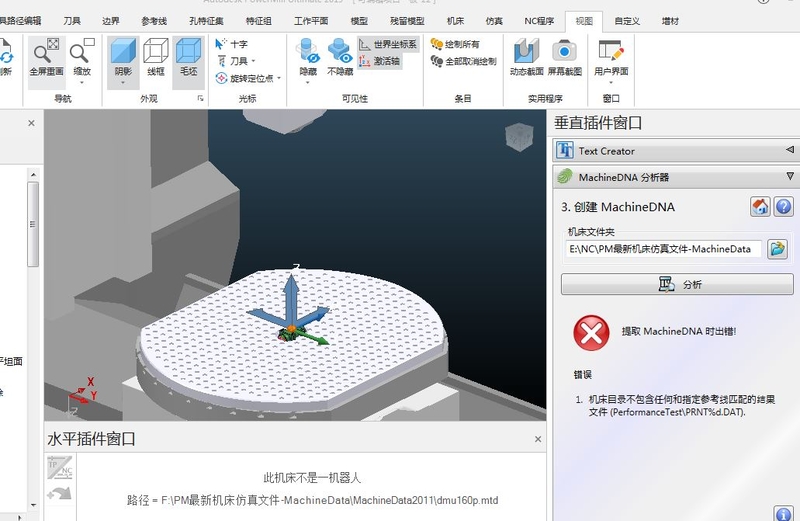The width and height of the screenshot is (800, 521).
Task: Close the left explorer pane
Action: [x=31, y=123]
